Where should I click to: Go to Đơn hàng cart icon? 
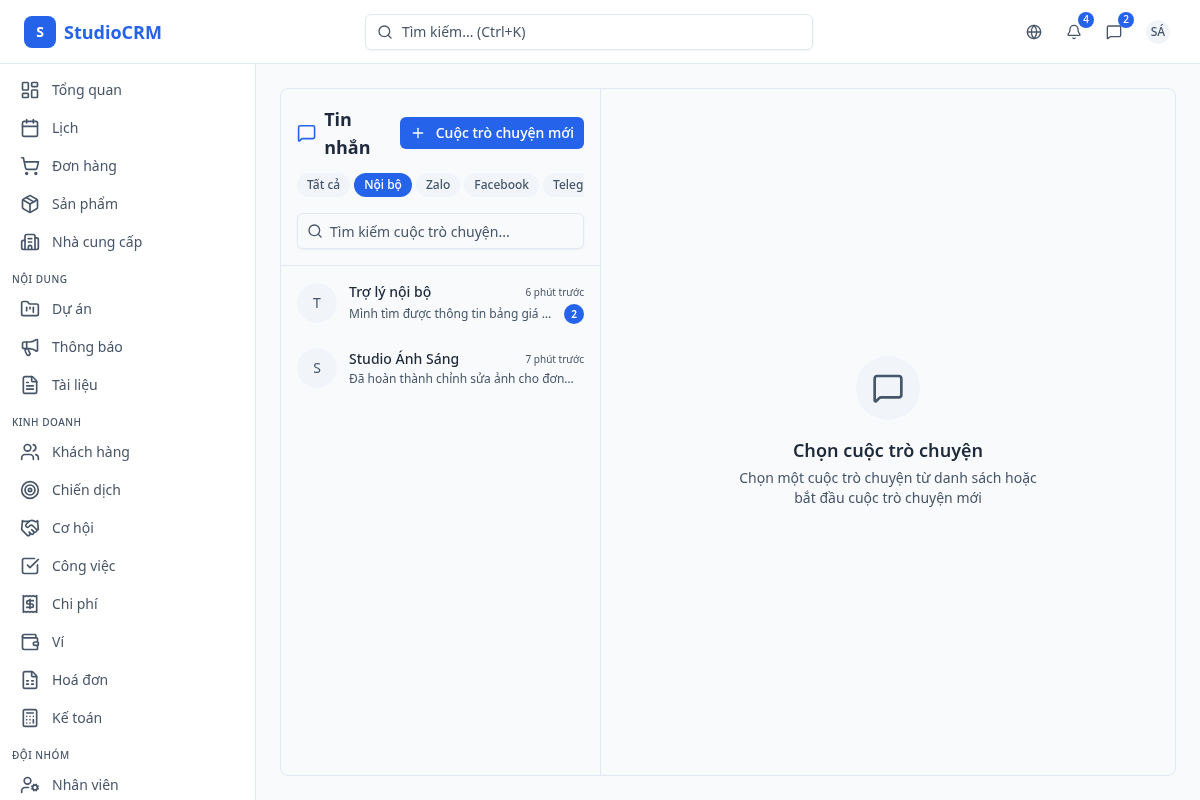pyautogui.click(x=30, y=166)
